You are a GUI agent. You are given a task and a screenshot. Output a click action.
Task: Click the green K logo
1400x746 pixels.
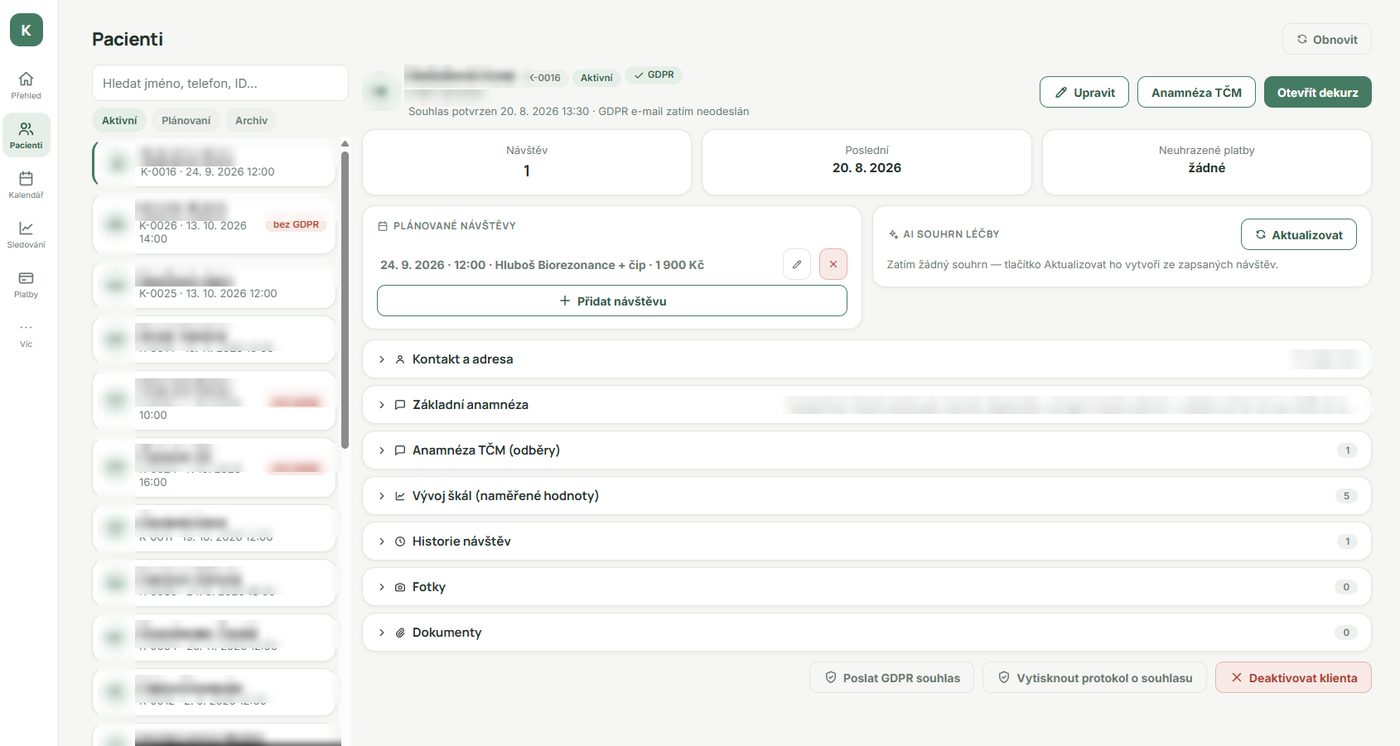(x=26, y=30)
